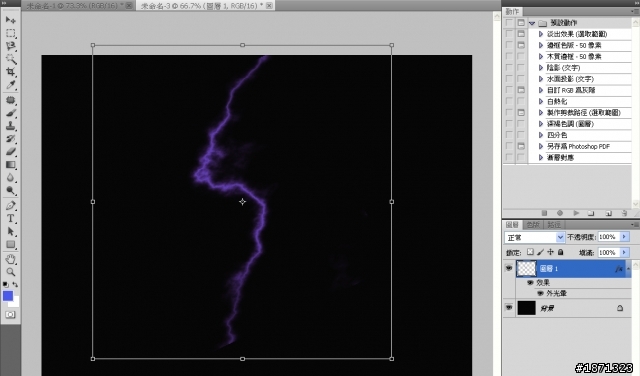Screen dimensions: 640x376
Task: Hide 圖層 1 layer visibility
Action: pyautogui.click(x=509, y=268)
